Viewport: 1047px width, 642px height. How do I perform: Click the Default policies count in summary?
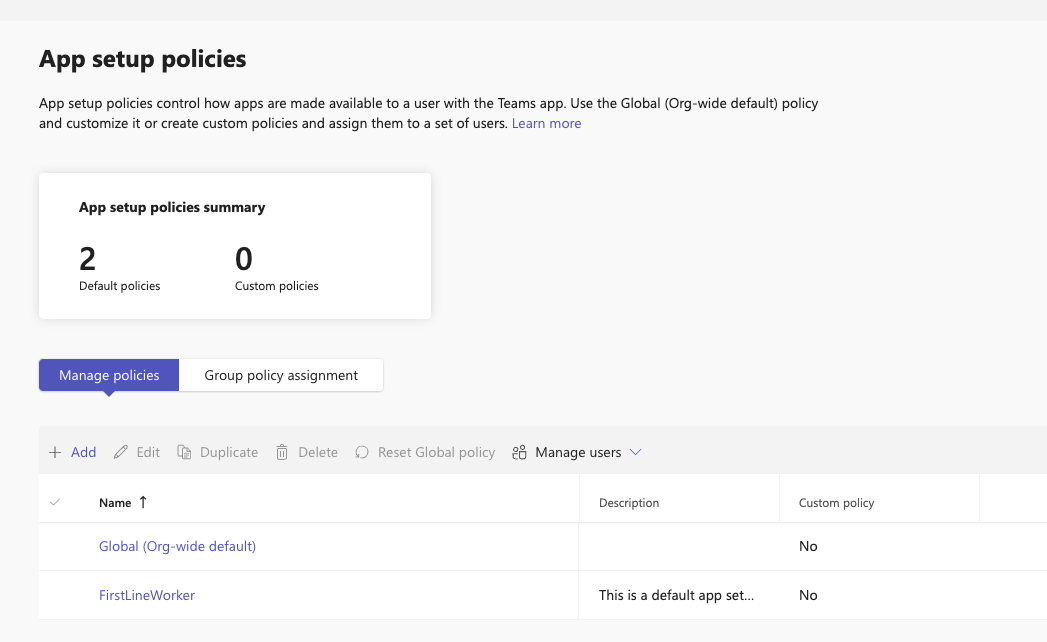(x=88, y=260)
